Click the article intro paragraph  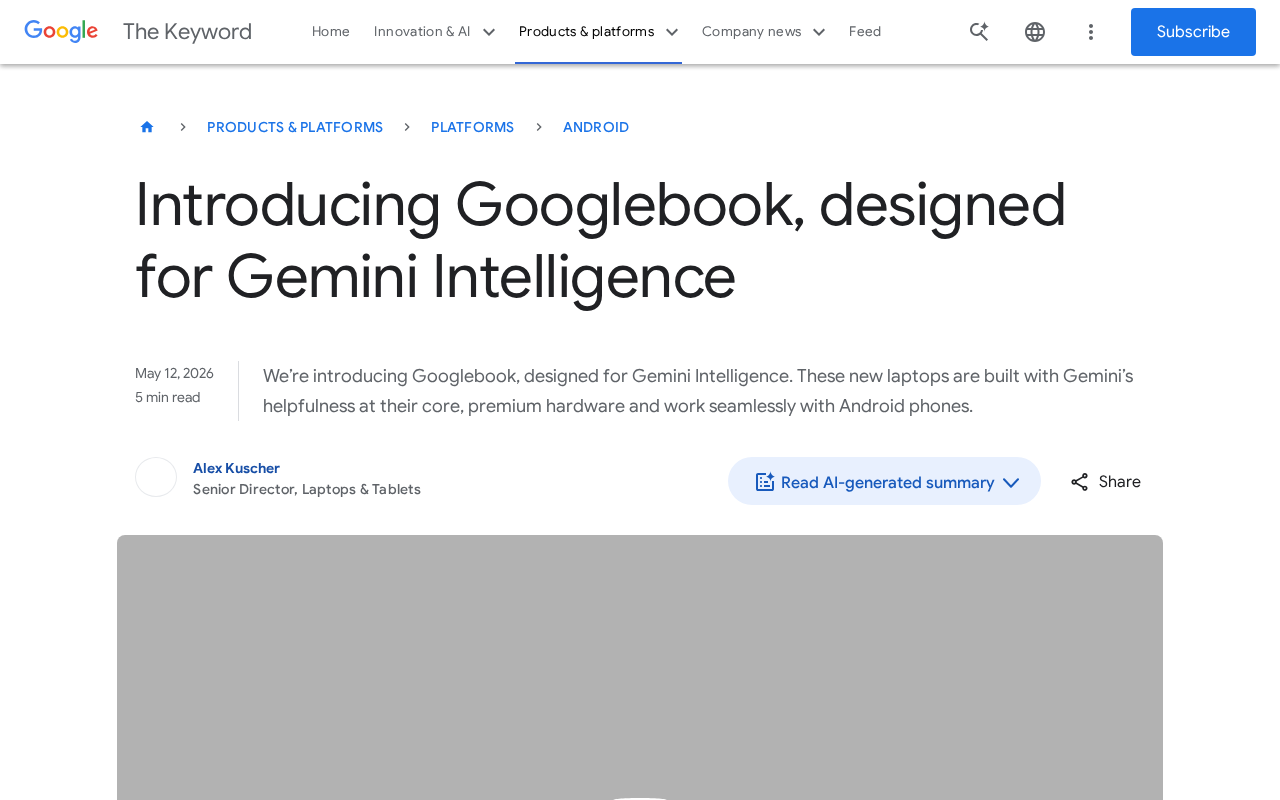[x=698, y=391]
